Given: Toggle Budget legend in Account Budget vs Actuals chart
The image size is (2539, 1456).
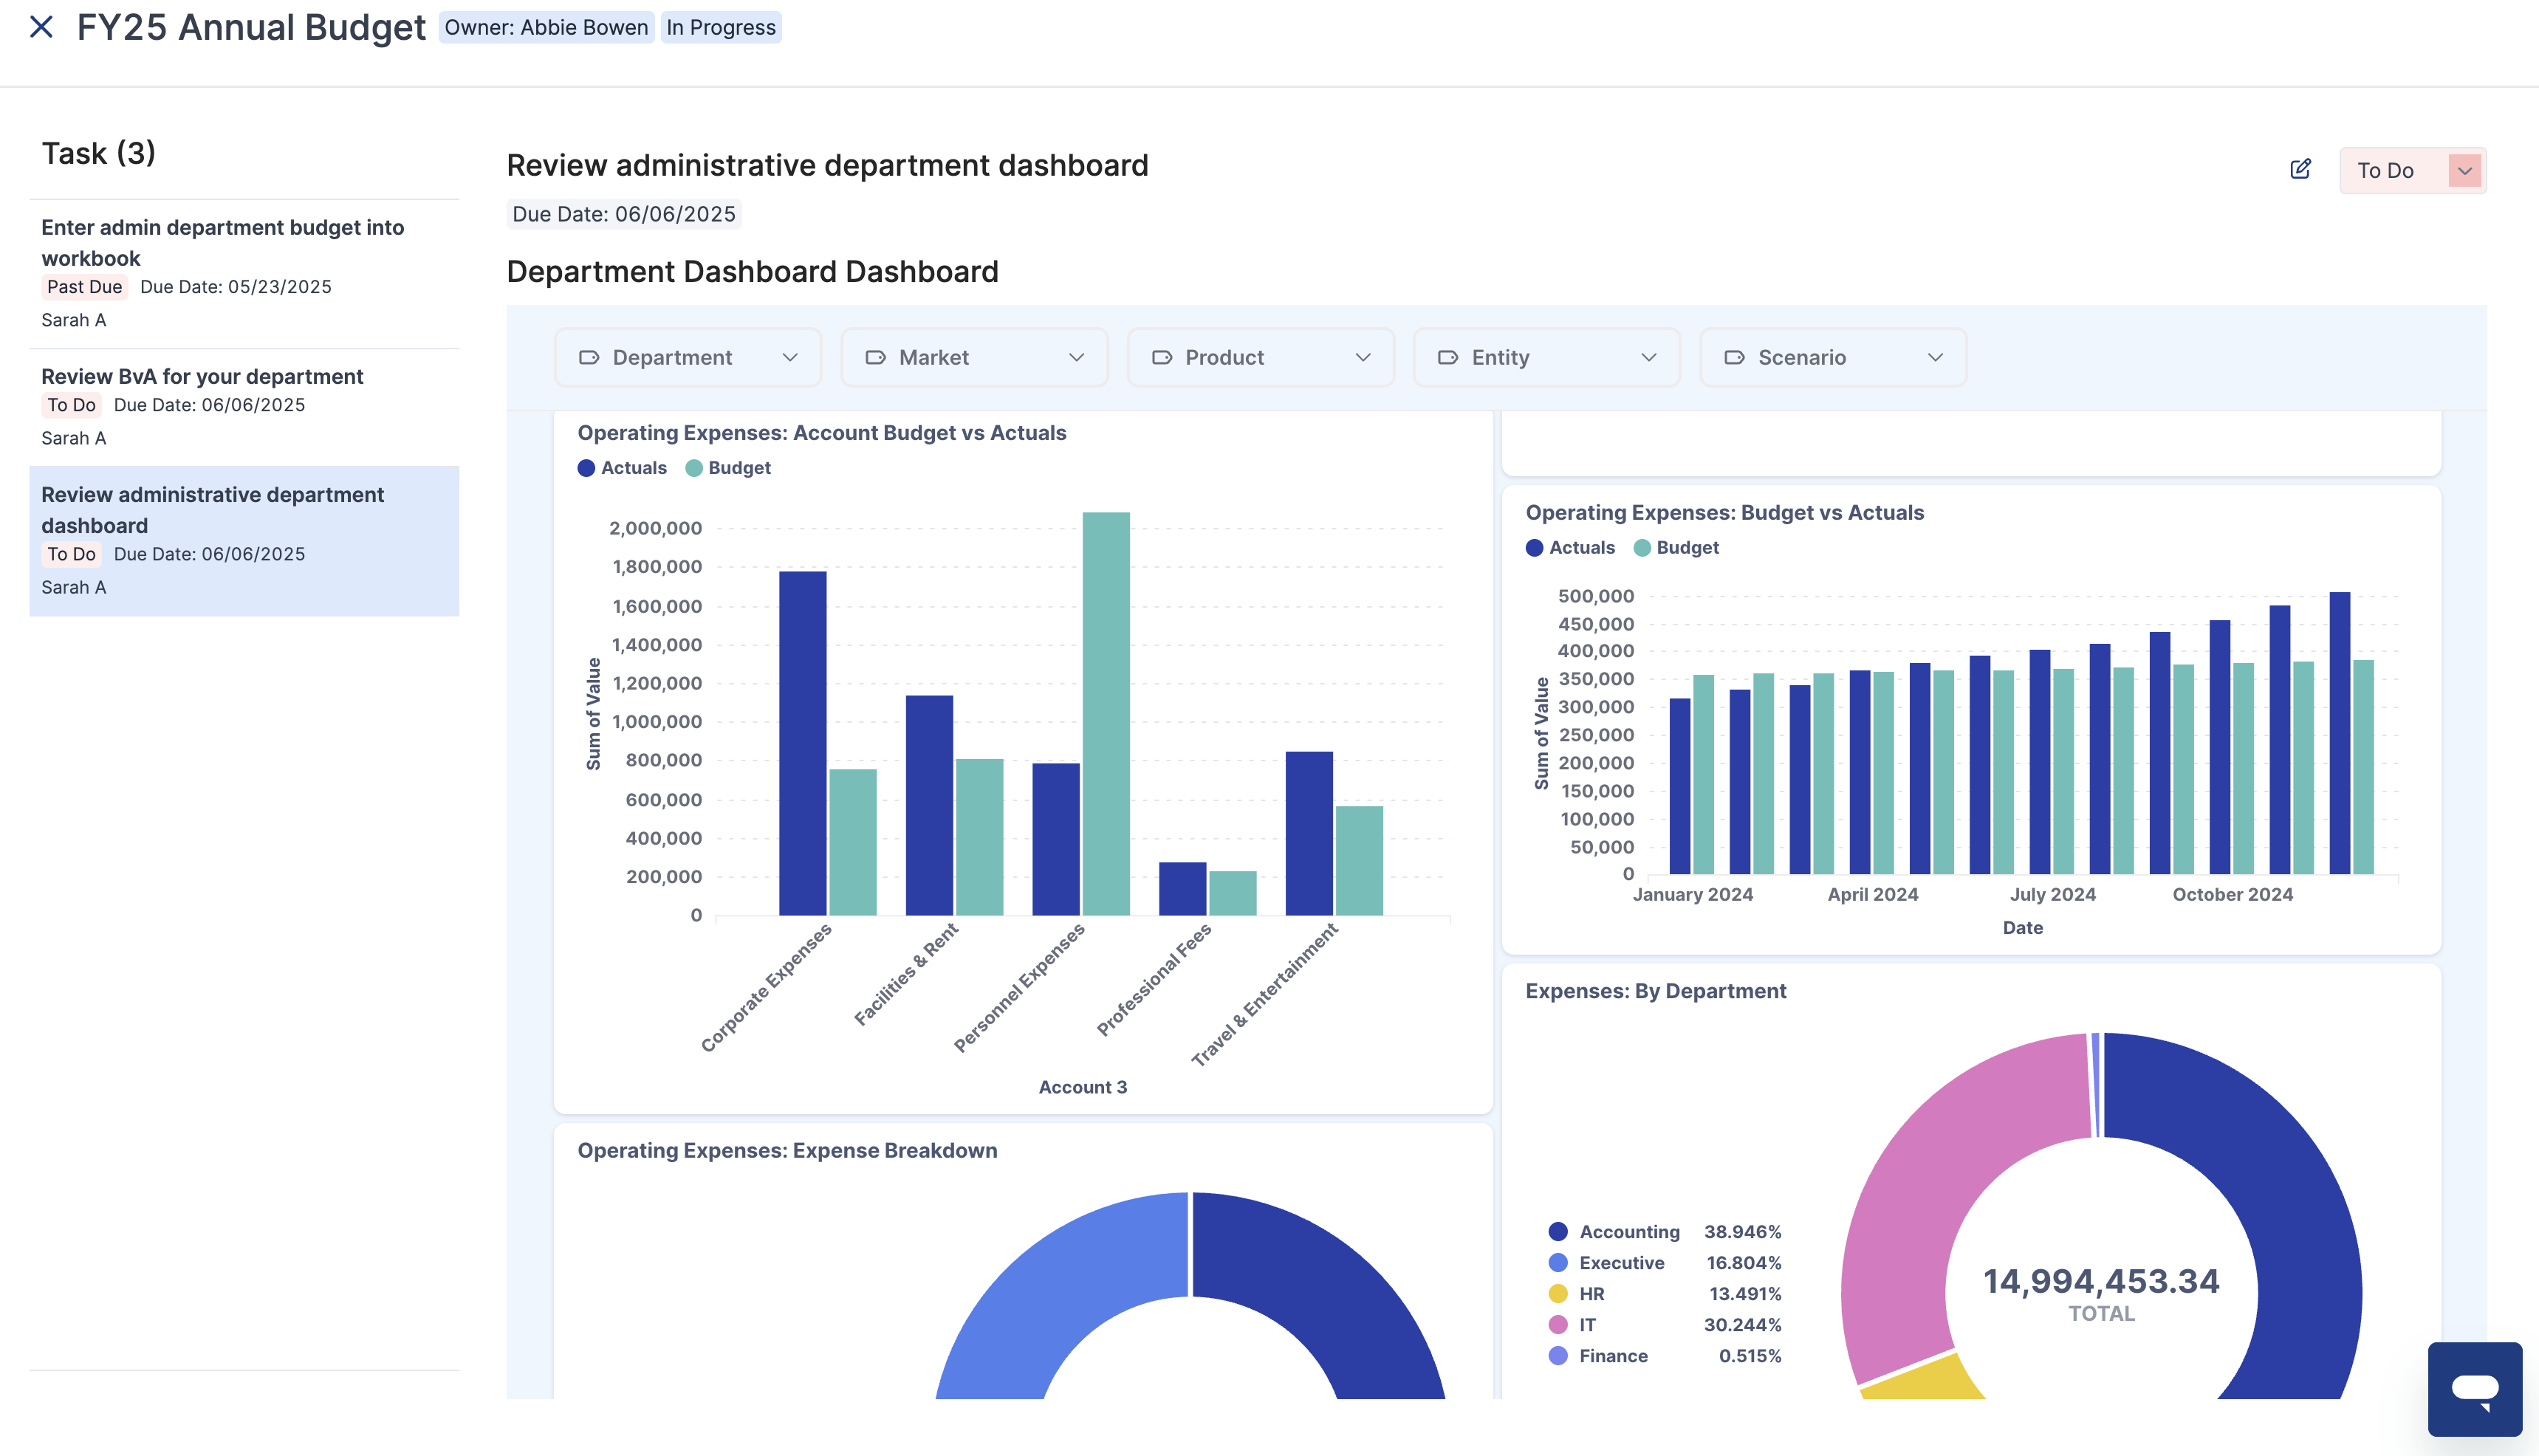Looking at the screenshot, I should (728, 468).
